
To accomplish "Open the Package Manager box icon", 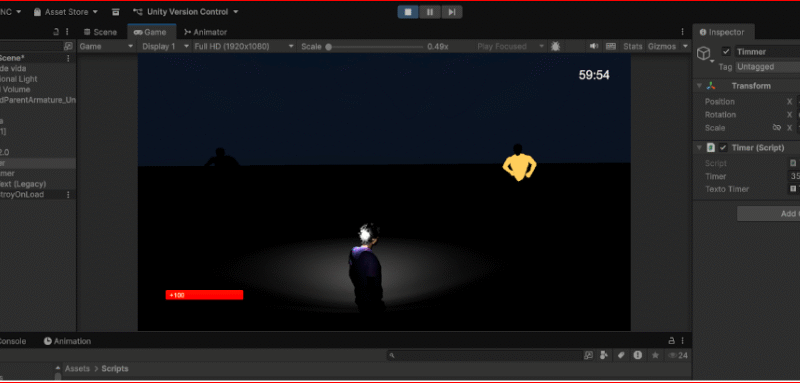I will tap(116, 12).
